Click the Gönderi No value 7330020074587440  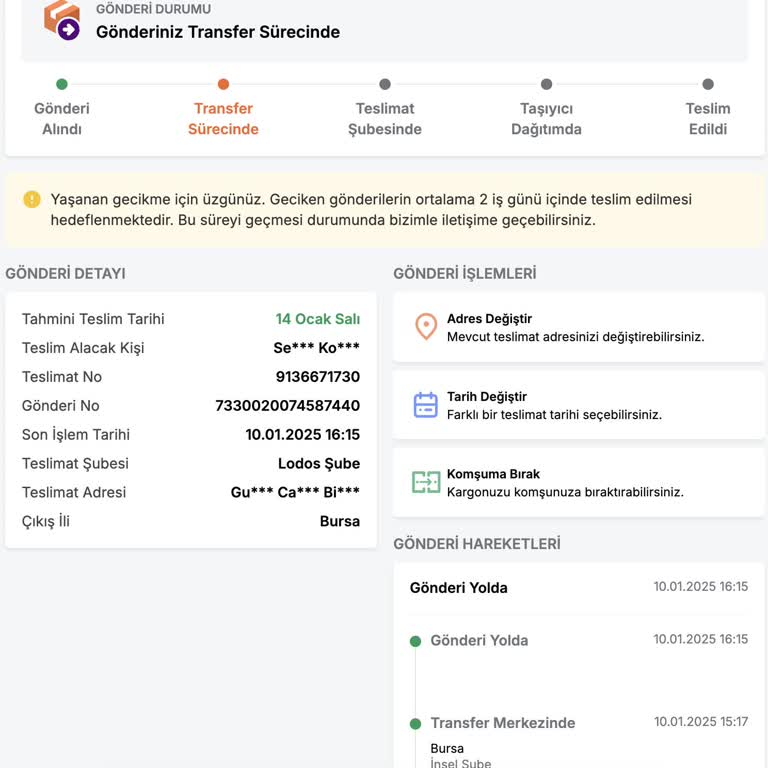tap(288, 406)
